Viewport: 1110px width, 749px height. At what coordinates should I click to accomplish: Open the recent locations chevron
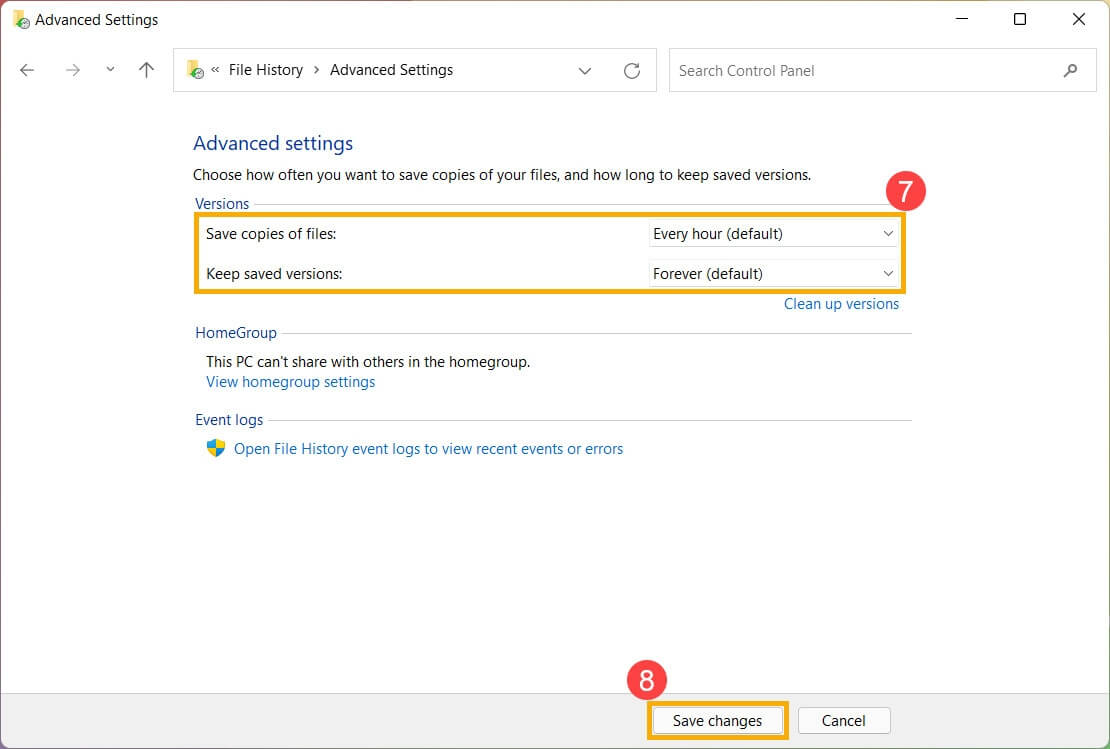[x=110, y=70]
